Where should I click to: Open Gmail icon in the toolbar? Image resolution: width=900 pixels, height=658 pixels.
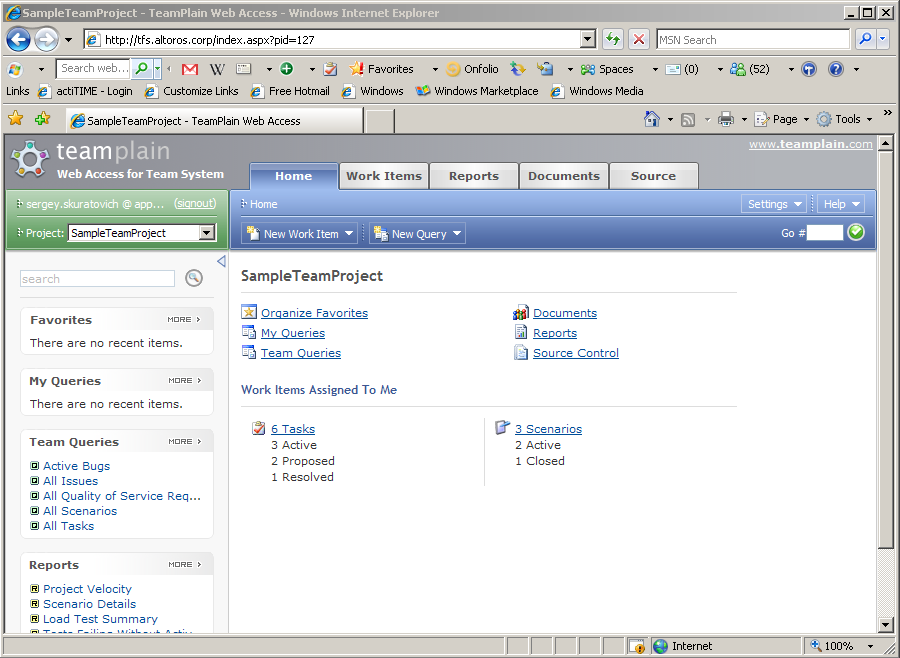pyautogui.click(x=189, y=69)
